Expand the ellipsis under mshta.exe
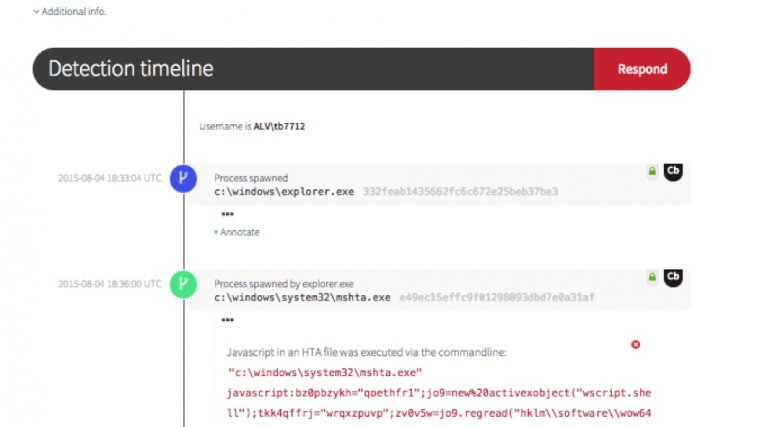Viewport: 765px width, 427px height. click(x=228, y=320)
